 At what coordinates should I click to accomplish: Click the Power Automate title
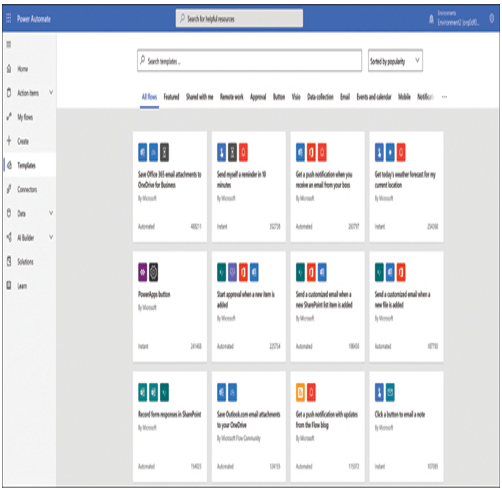coord(34,19)
